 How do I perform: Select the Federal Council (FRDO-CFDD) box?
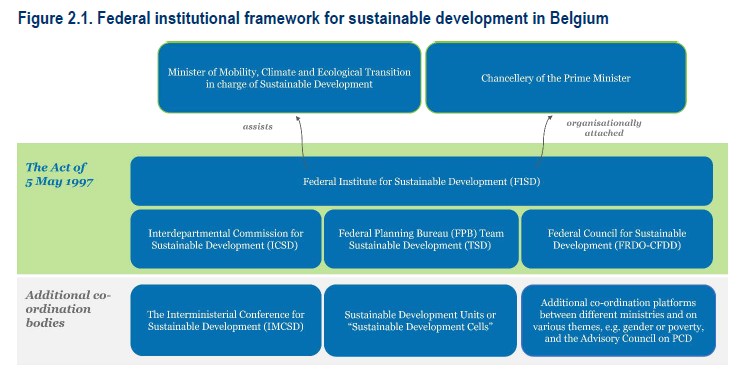tap(617, 239)
